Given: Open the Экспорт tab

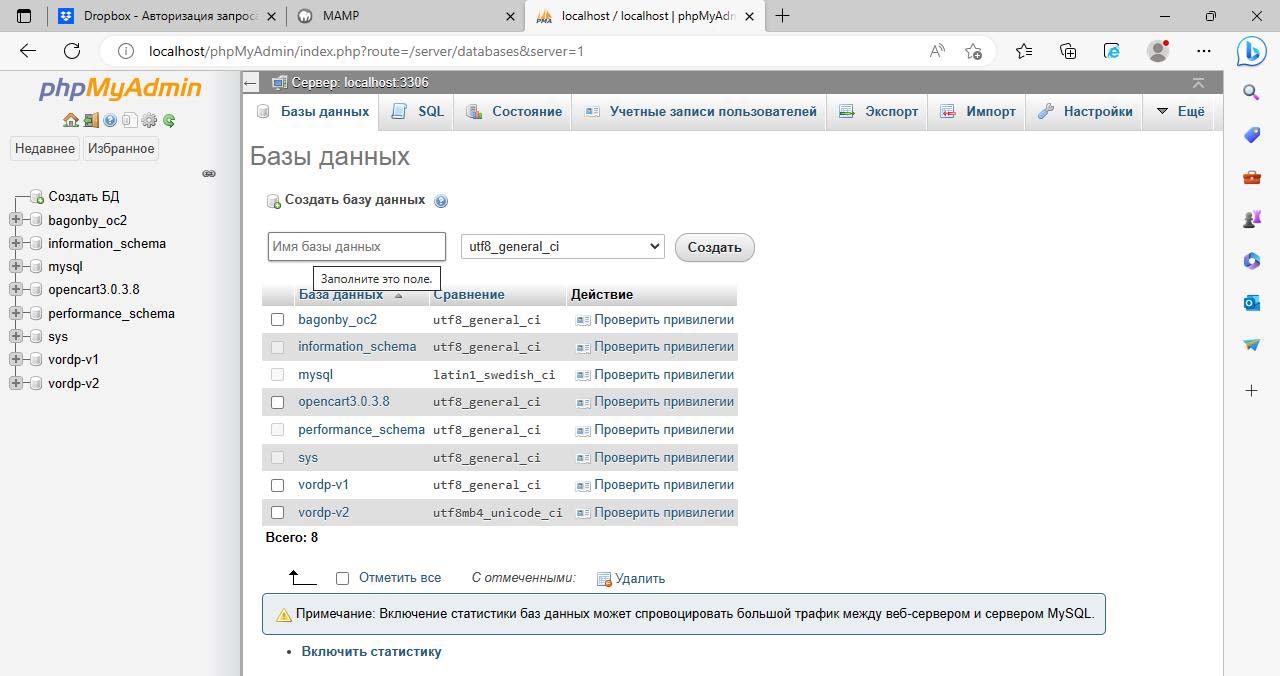Looking at the screenshot, I should pyautogui.click(x=878, y=112).
